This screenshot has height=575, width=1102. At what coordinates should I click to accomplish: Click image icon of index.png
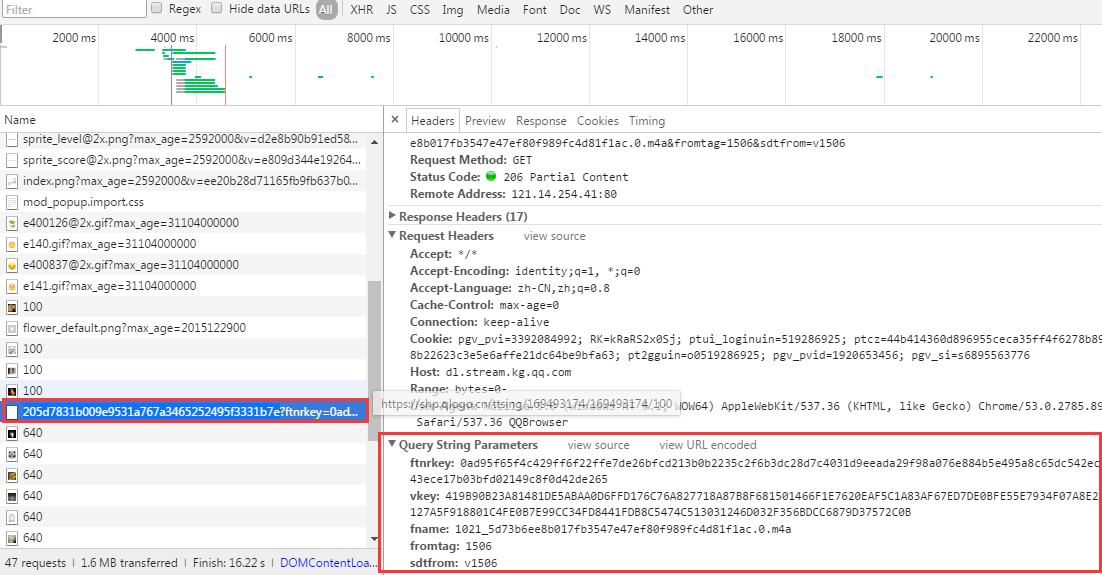click(x=11, y=181)
